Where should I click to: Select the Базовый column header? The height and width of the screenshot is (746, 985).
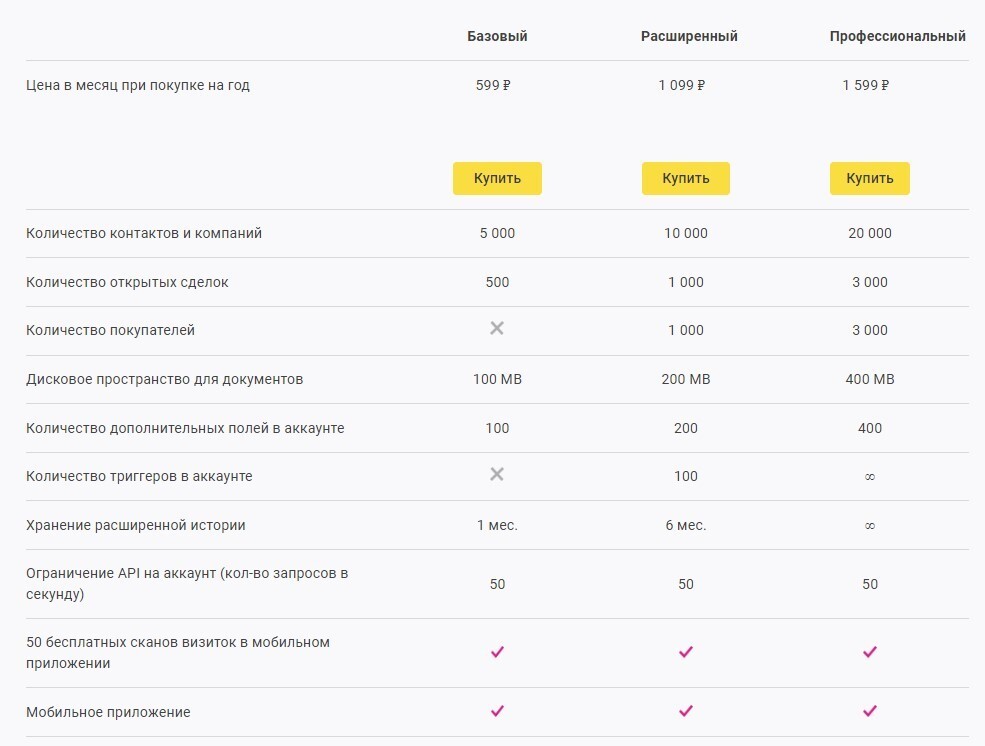pyautogui.click(x=497, y=35)
